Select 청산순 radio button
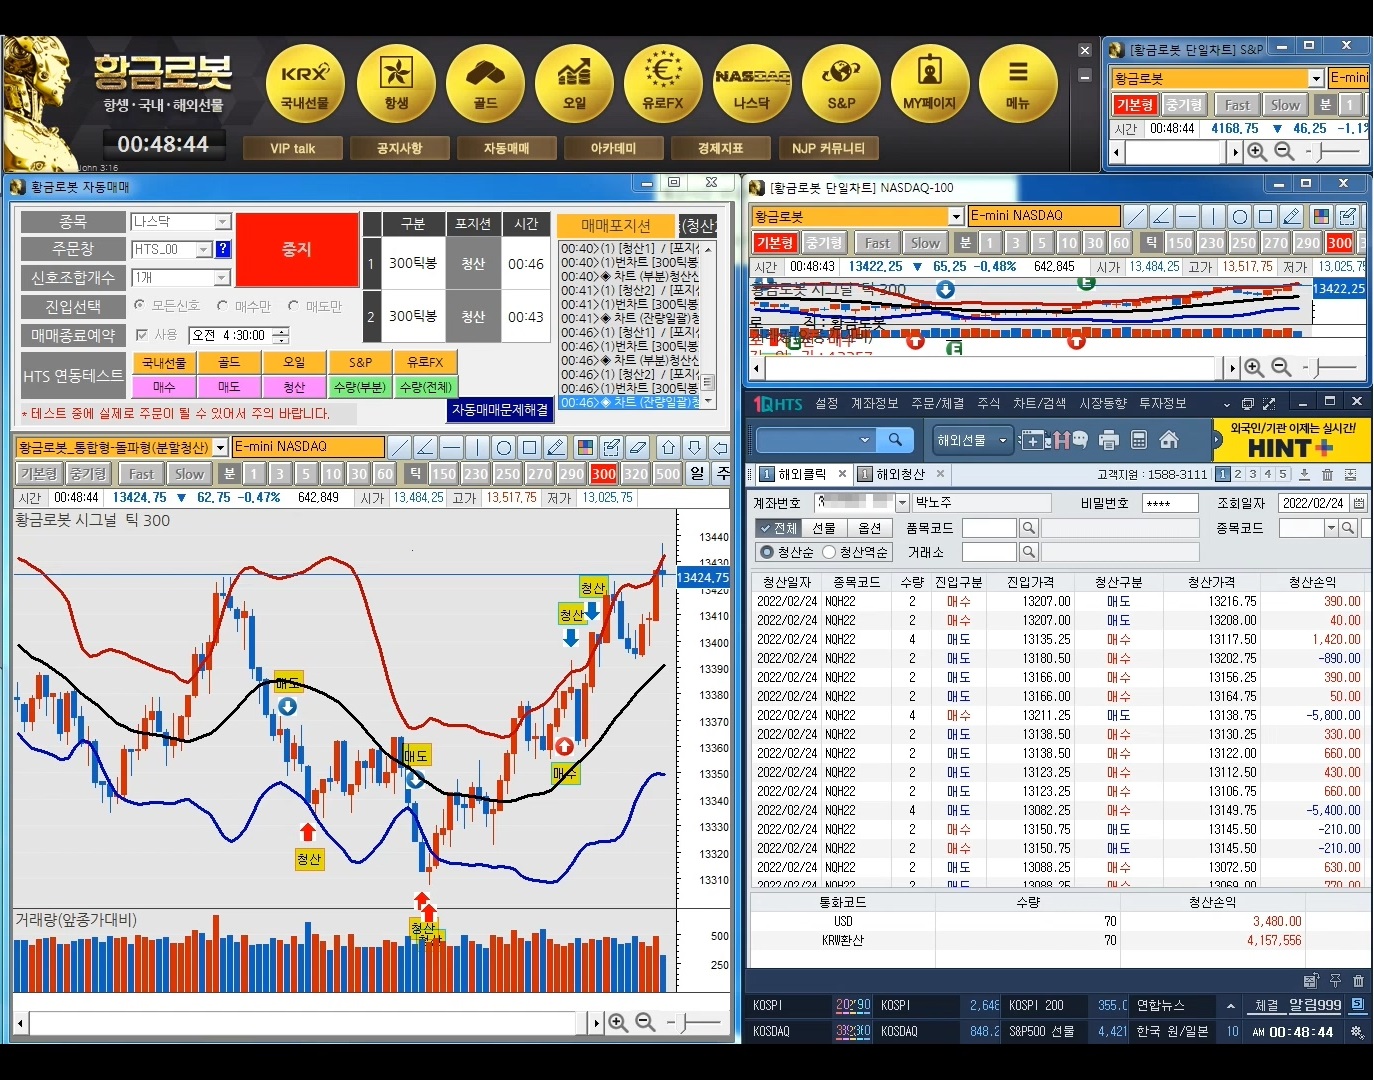Image resolution: width=1374 pixels, height=1080 pixels. tap(767, 552)
